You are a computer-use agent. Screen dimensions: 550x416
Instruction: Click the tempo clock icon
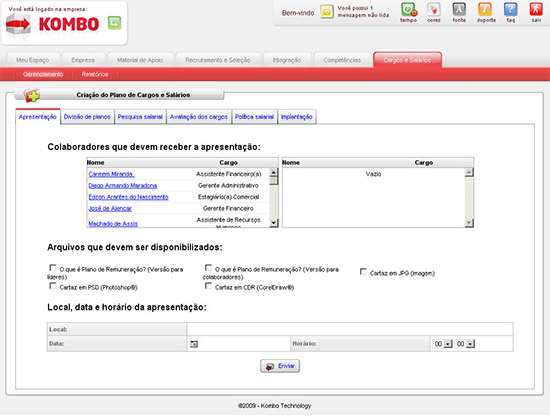click(x=409, y=10)
